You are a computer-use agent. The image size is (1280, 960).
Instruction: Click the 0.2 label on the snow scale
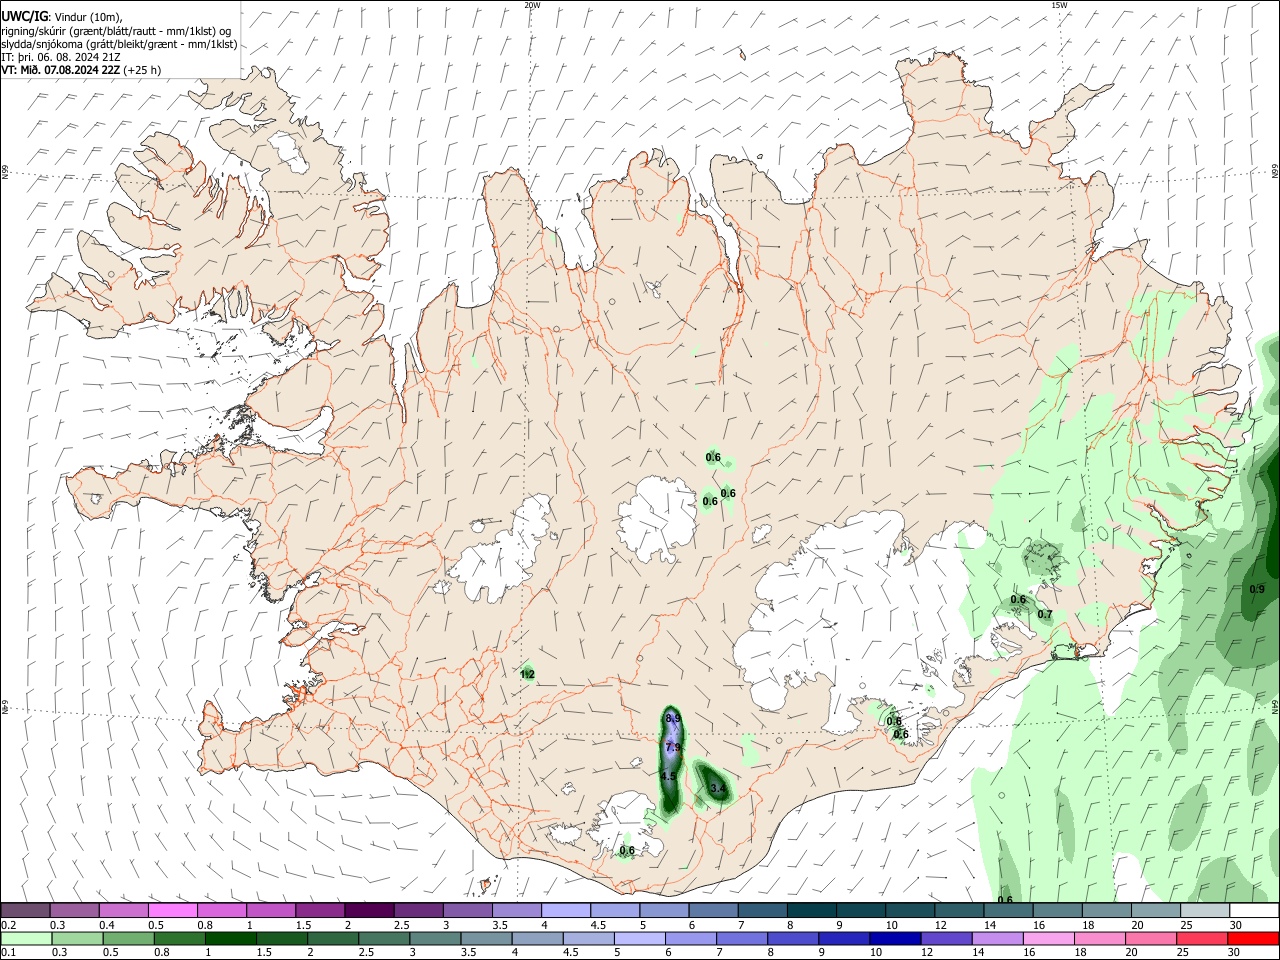coord(8,924)
